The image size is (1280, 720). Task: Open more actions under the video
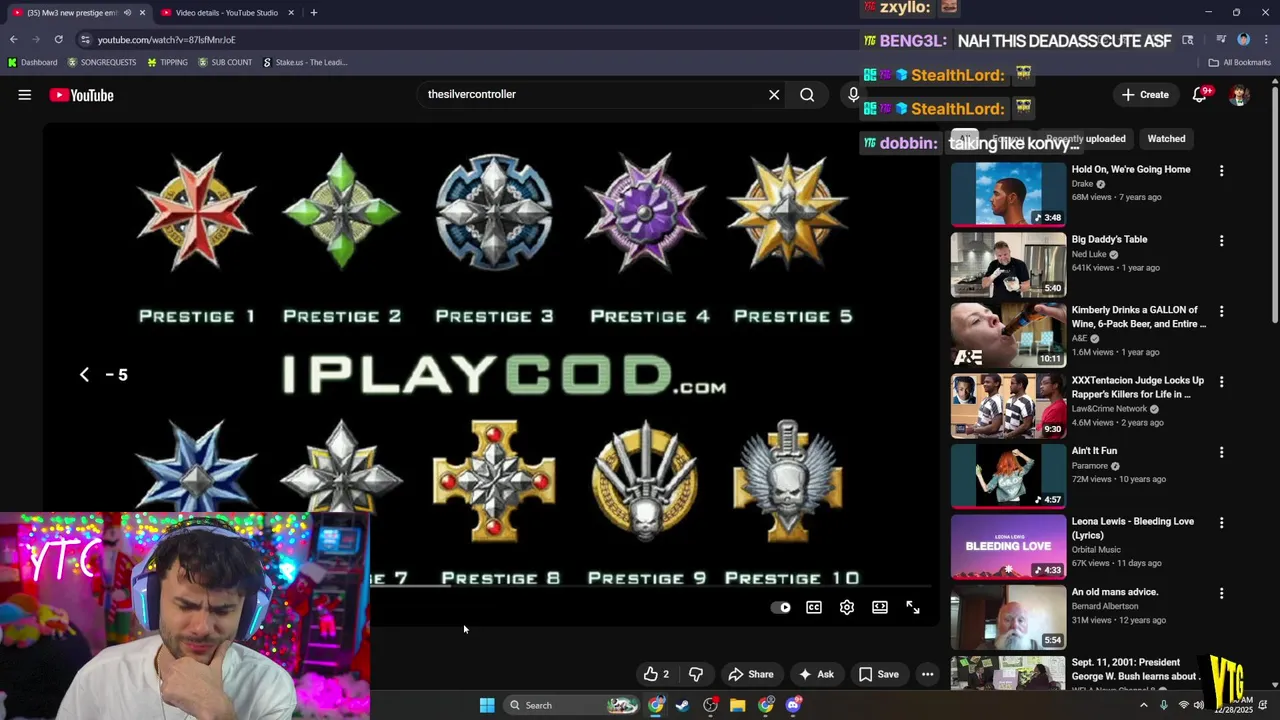click(928, 674)
